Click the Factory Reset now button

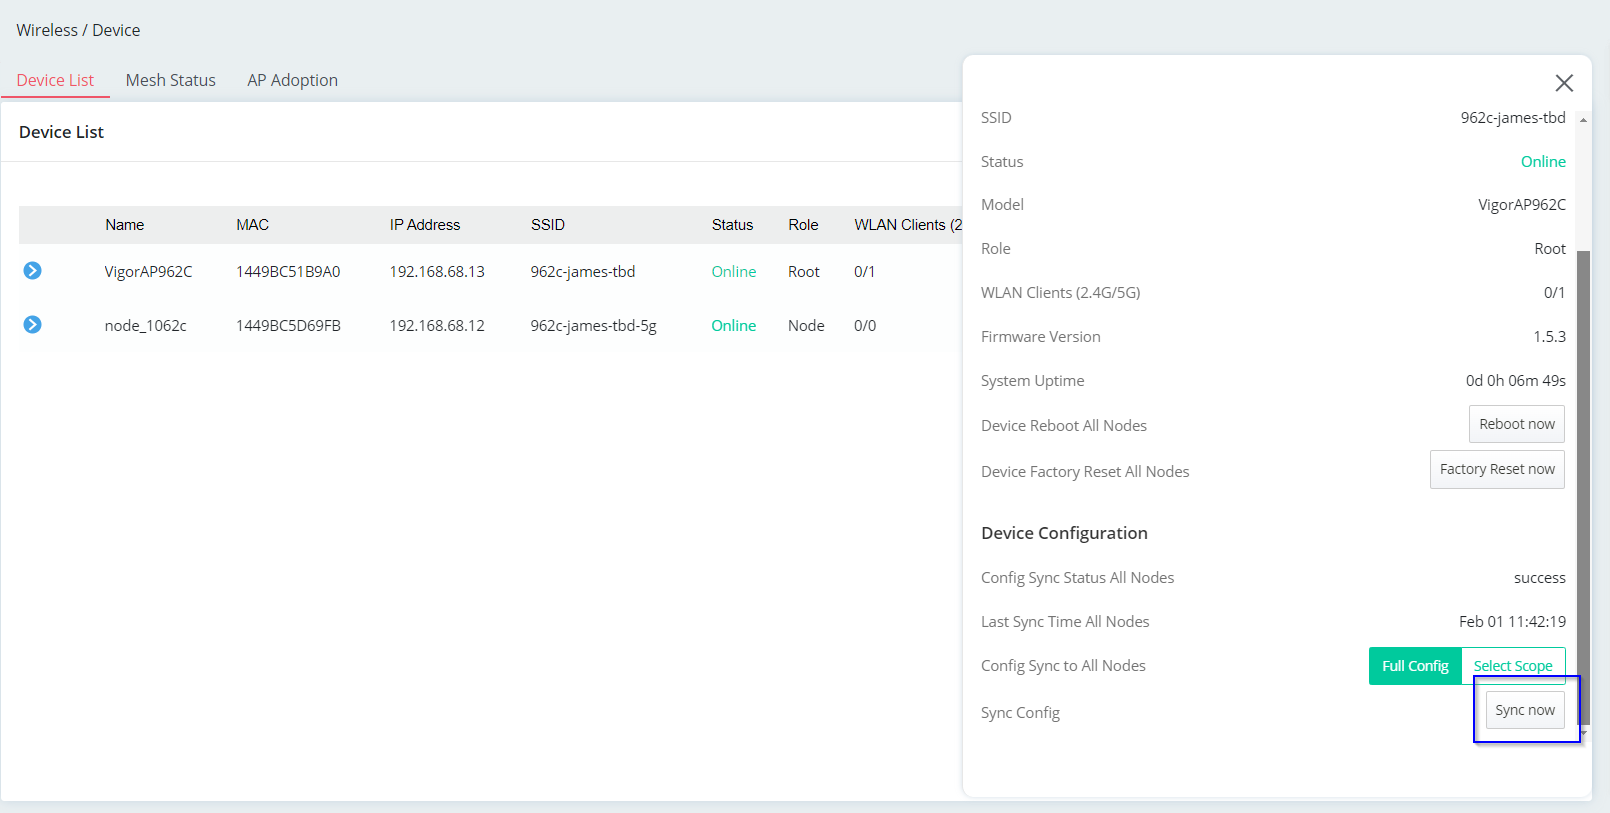1496,469
